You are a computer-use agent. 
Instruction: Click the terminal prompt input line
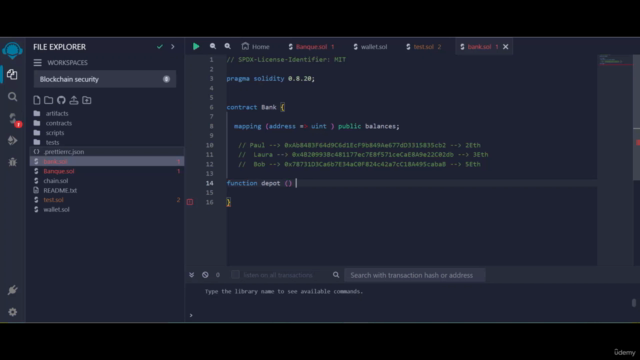pyautogui.click(x=412, y=315)
